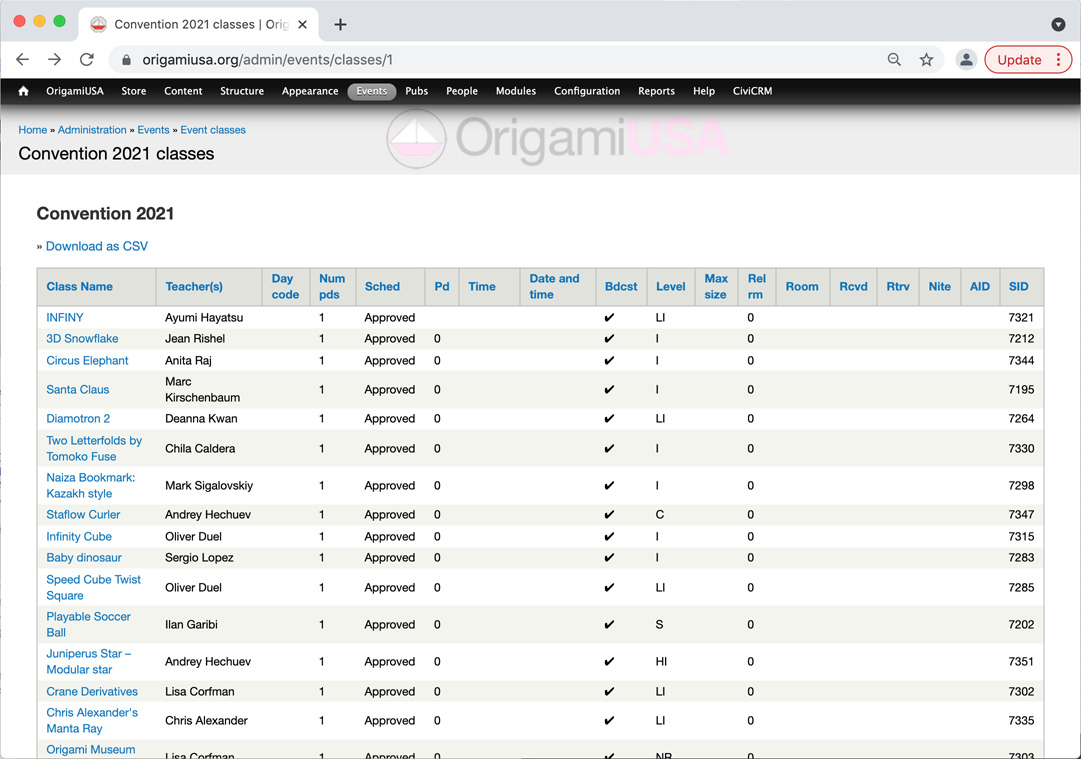Image resolution: width=1081 pixels, height=759 pixels.
Task: Open the Reports admin menu
Action: click(656, 91)
